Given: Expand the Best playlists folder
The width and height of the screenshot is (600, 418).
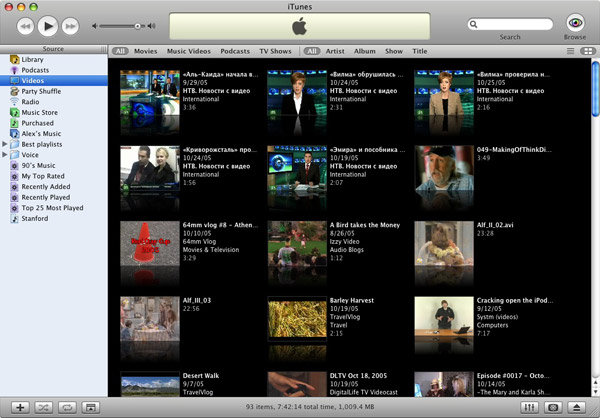Looking at the screenshot, I should tap(5, 144).
